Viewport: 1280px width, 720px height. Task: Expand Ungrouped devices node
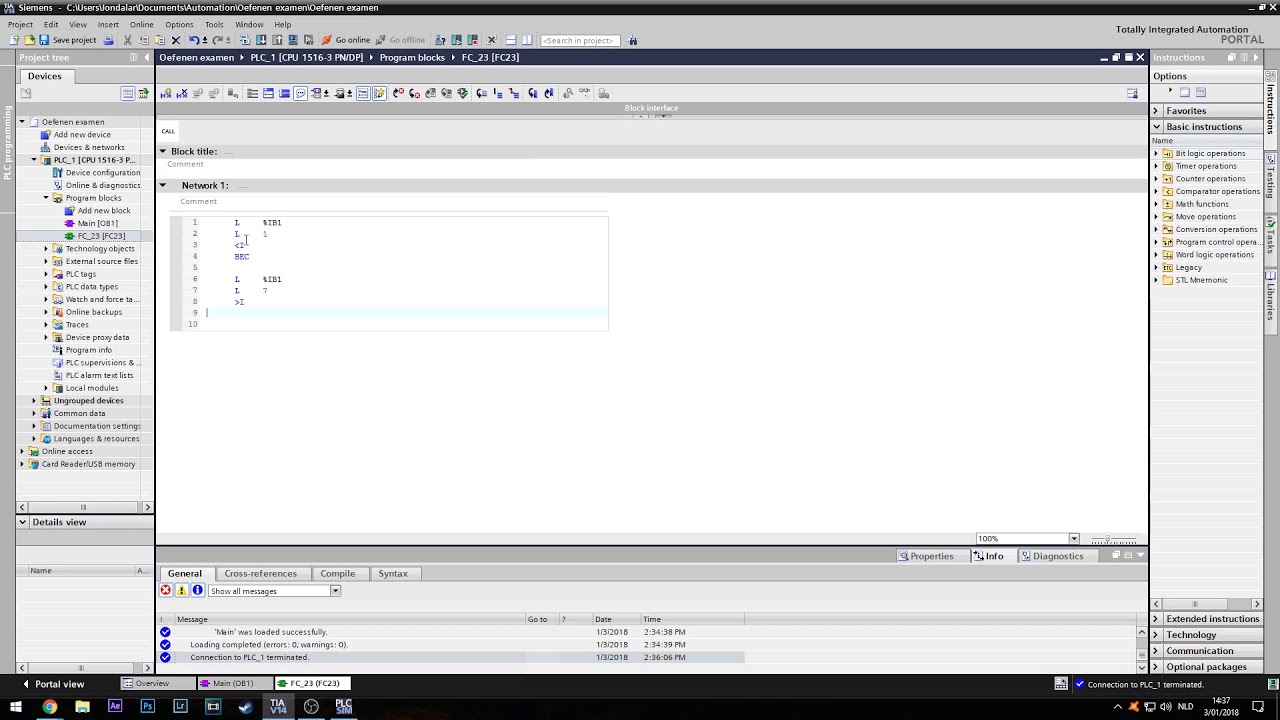coord(34,401)
